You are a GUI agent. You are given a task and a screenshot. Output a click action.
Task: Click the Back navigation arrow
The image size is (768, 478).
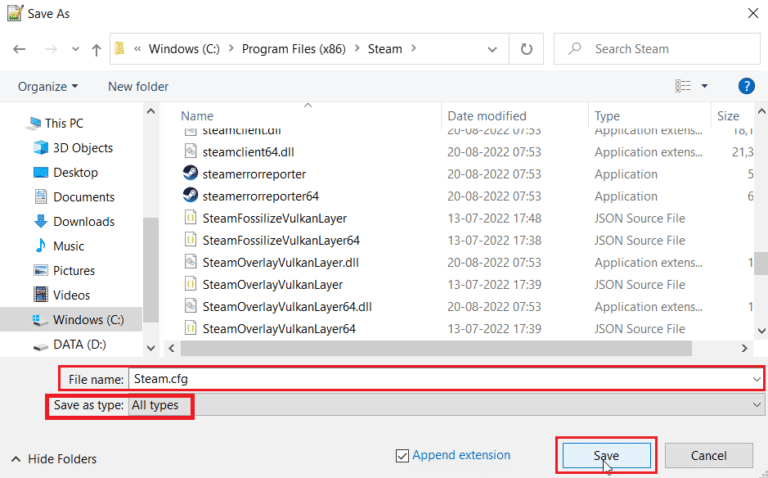[20, 48]
